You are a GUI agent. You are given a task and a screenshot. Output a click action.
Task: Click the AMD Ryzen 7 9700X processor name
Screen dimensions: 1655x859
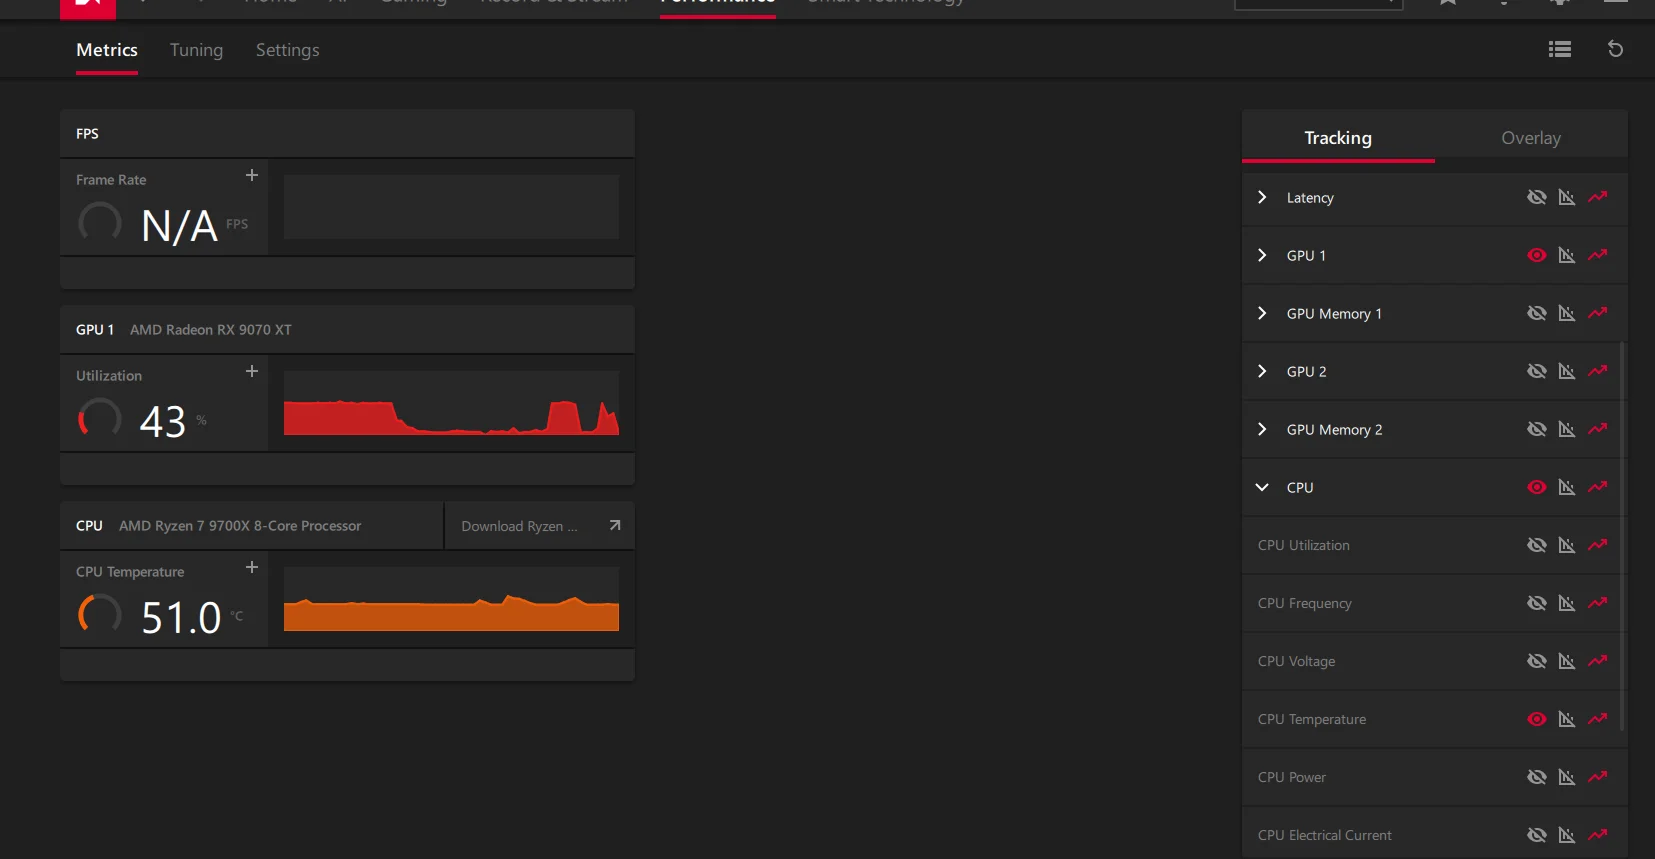pos(240,526)
